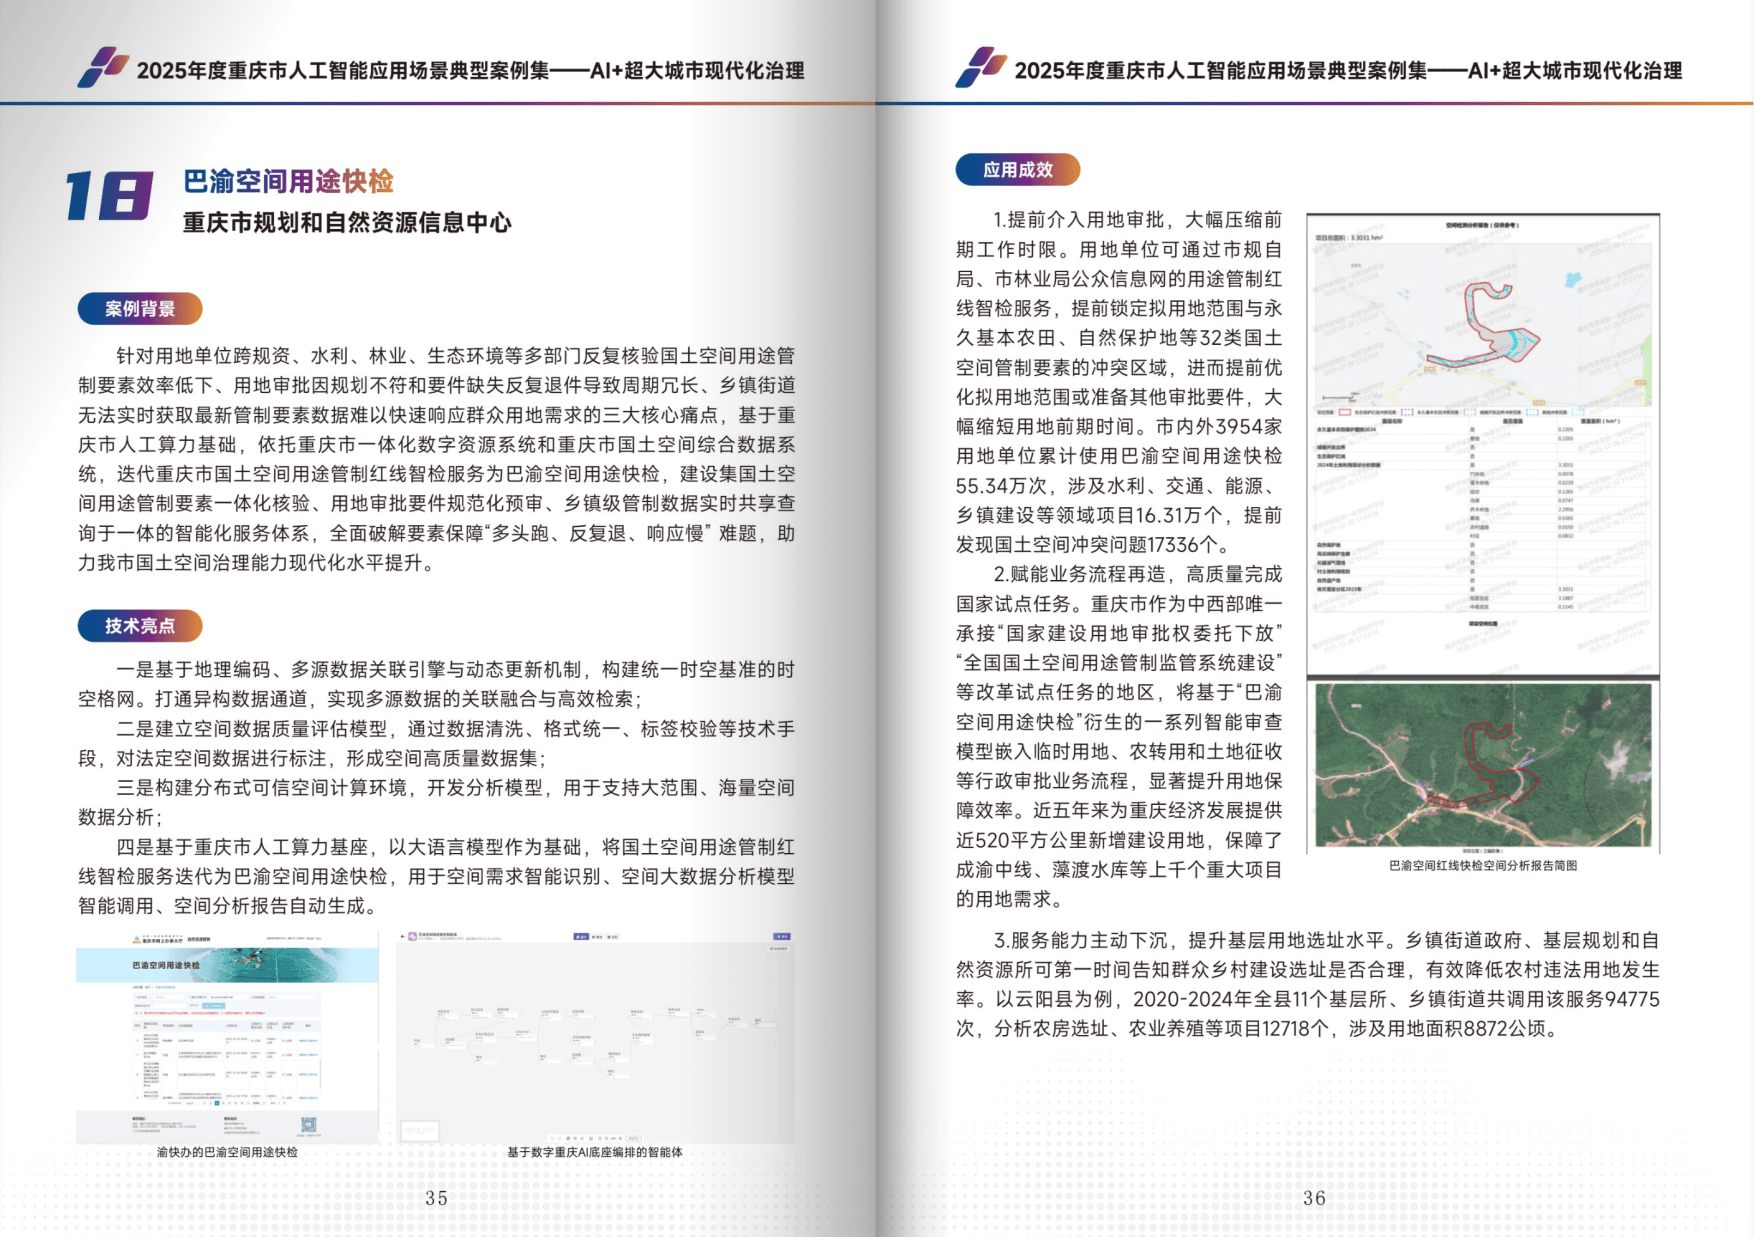Open the satellite imagery photo with red outline

point(1482,766)
